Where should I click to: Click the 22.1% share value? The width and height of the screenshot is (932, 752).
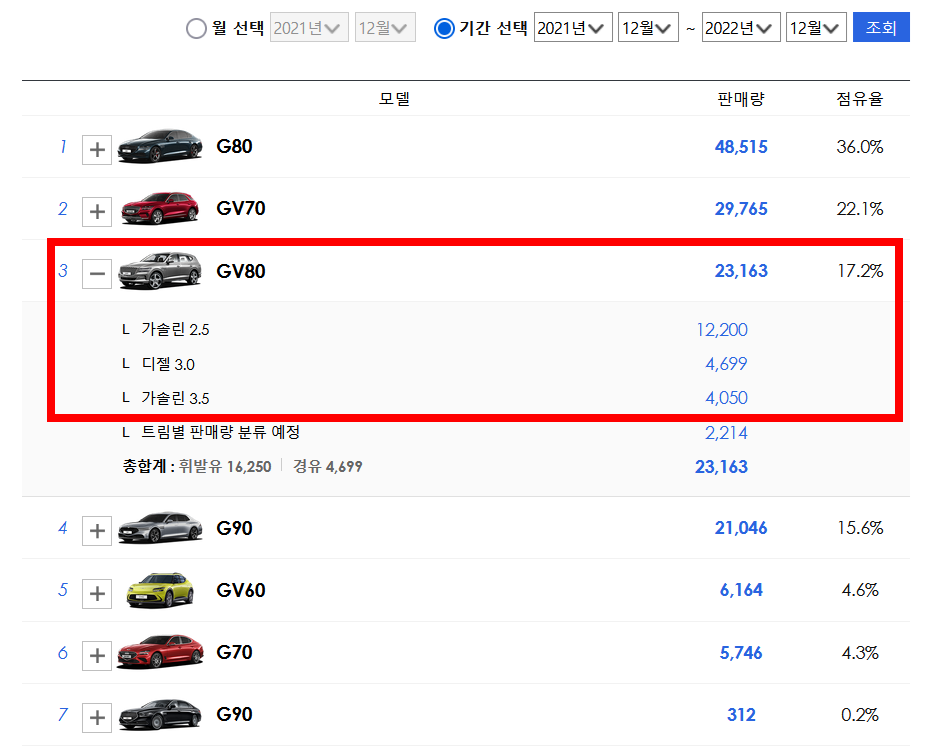[x=860, y=209]
